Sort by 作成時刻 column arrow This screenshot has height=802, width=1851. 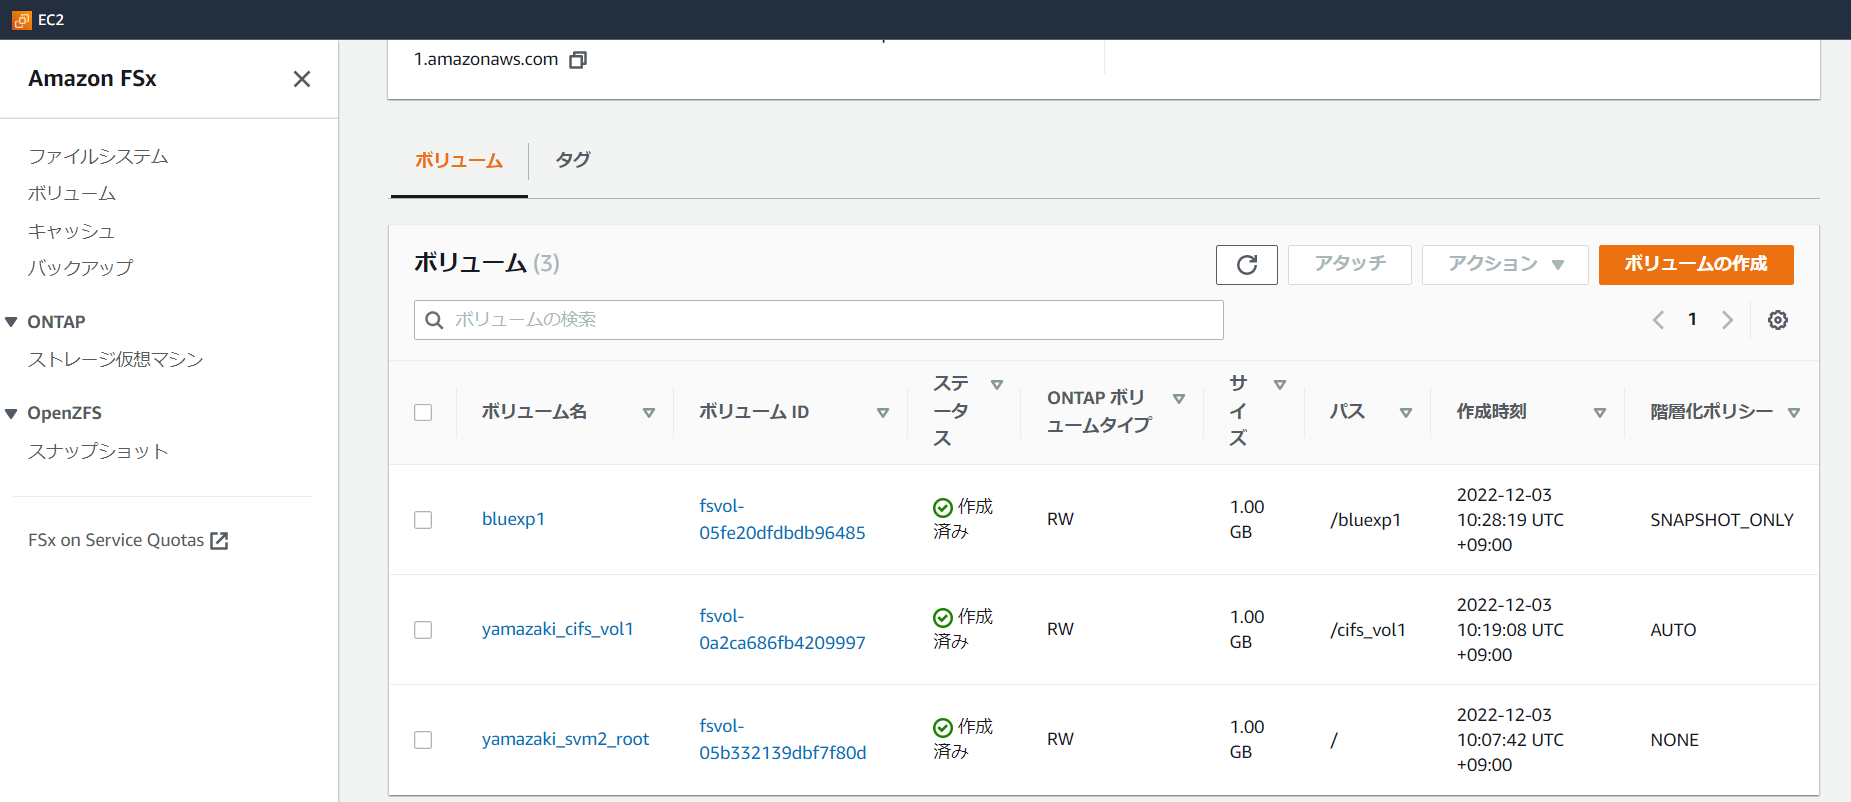(1600, 413)
